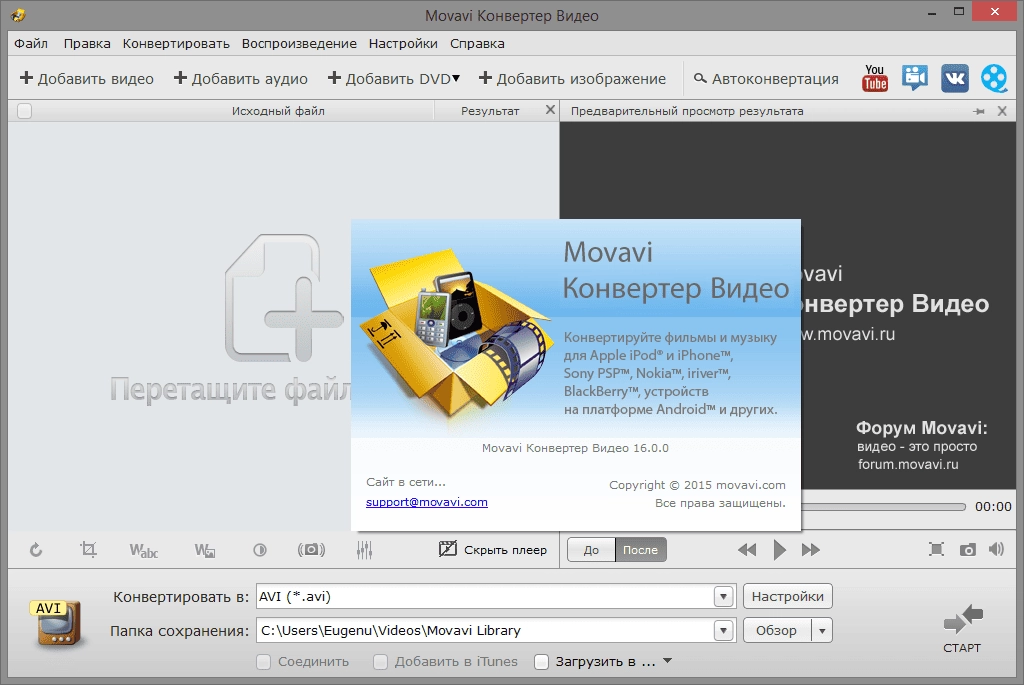Open support@movavi.com email link

click(426, 502)
